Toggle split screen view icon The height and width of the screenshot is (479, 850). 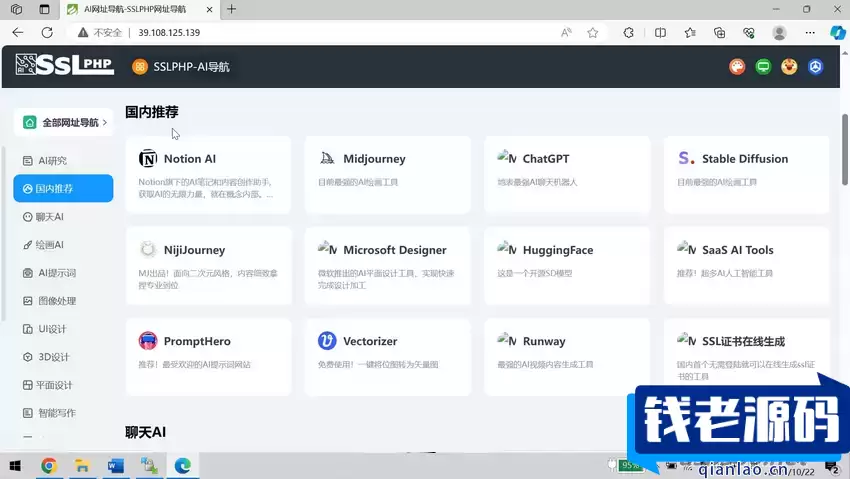click(x=660, y=33)
